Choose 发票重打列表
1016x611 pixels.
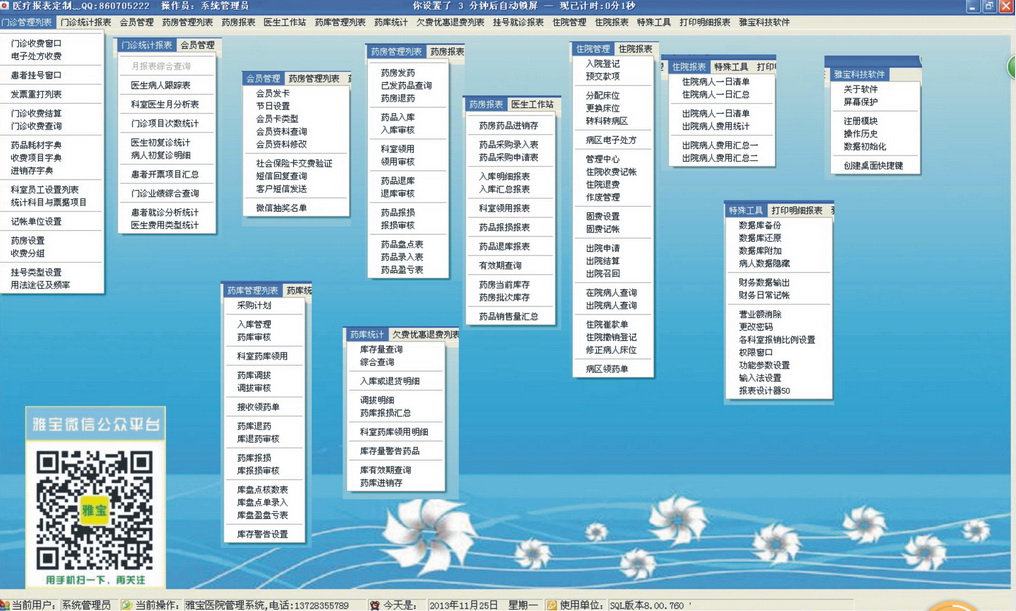pos(36,95)
